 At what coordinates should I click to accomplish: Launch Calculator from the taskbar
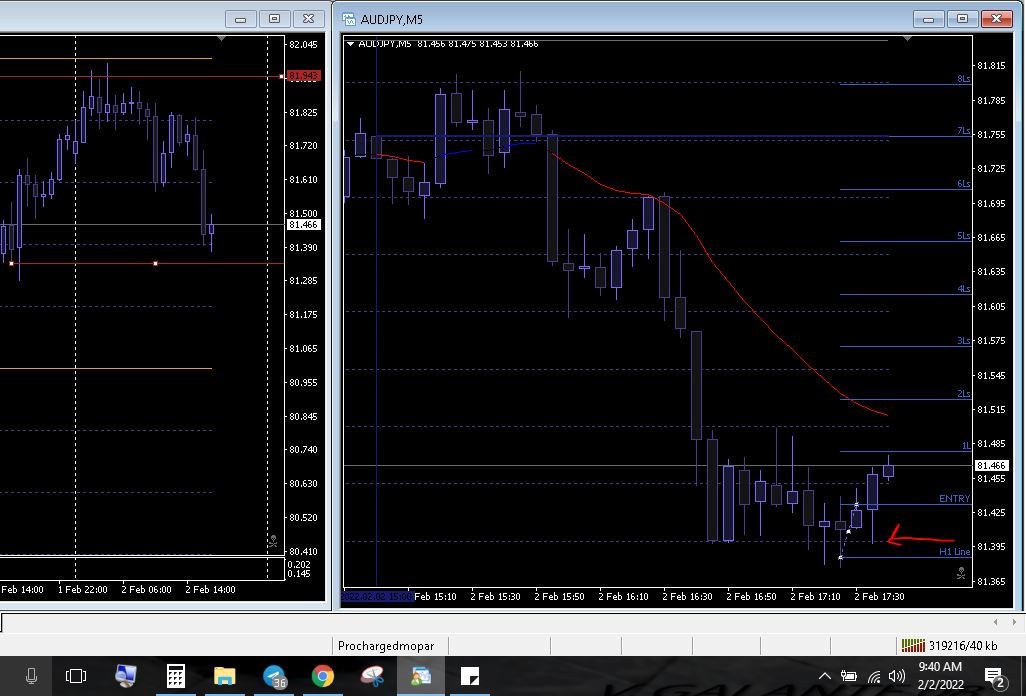pos(176,676)
